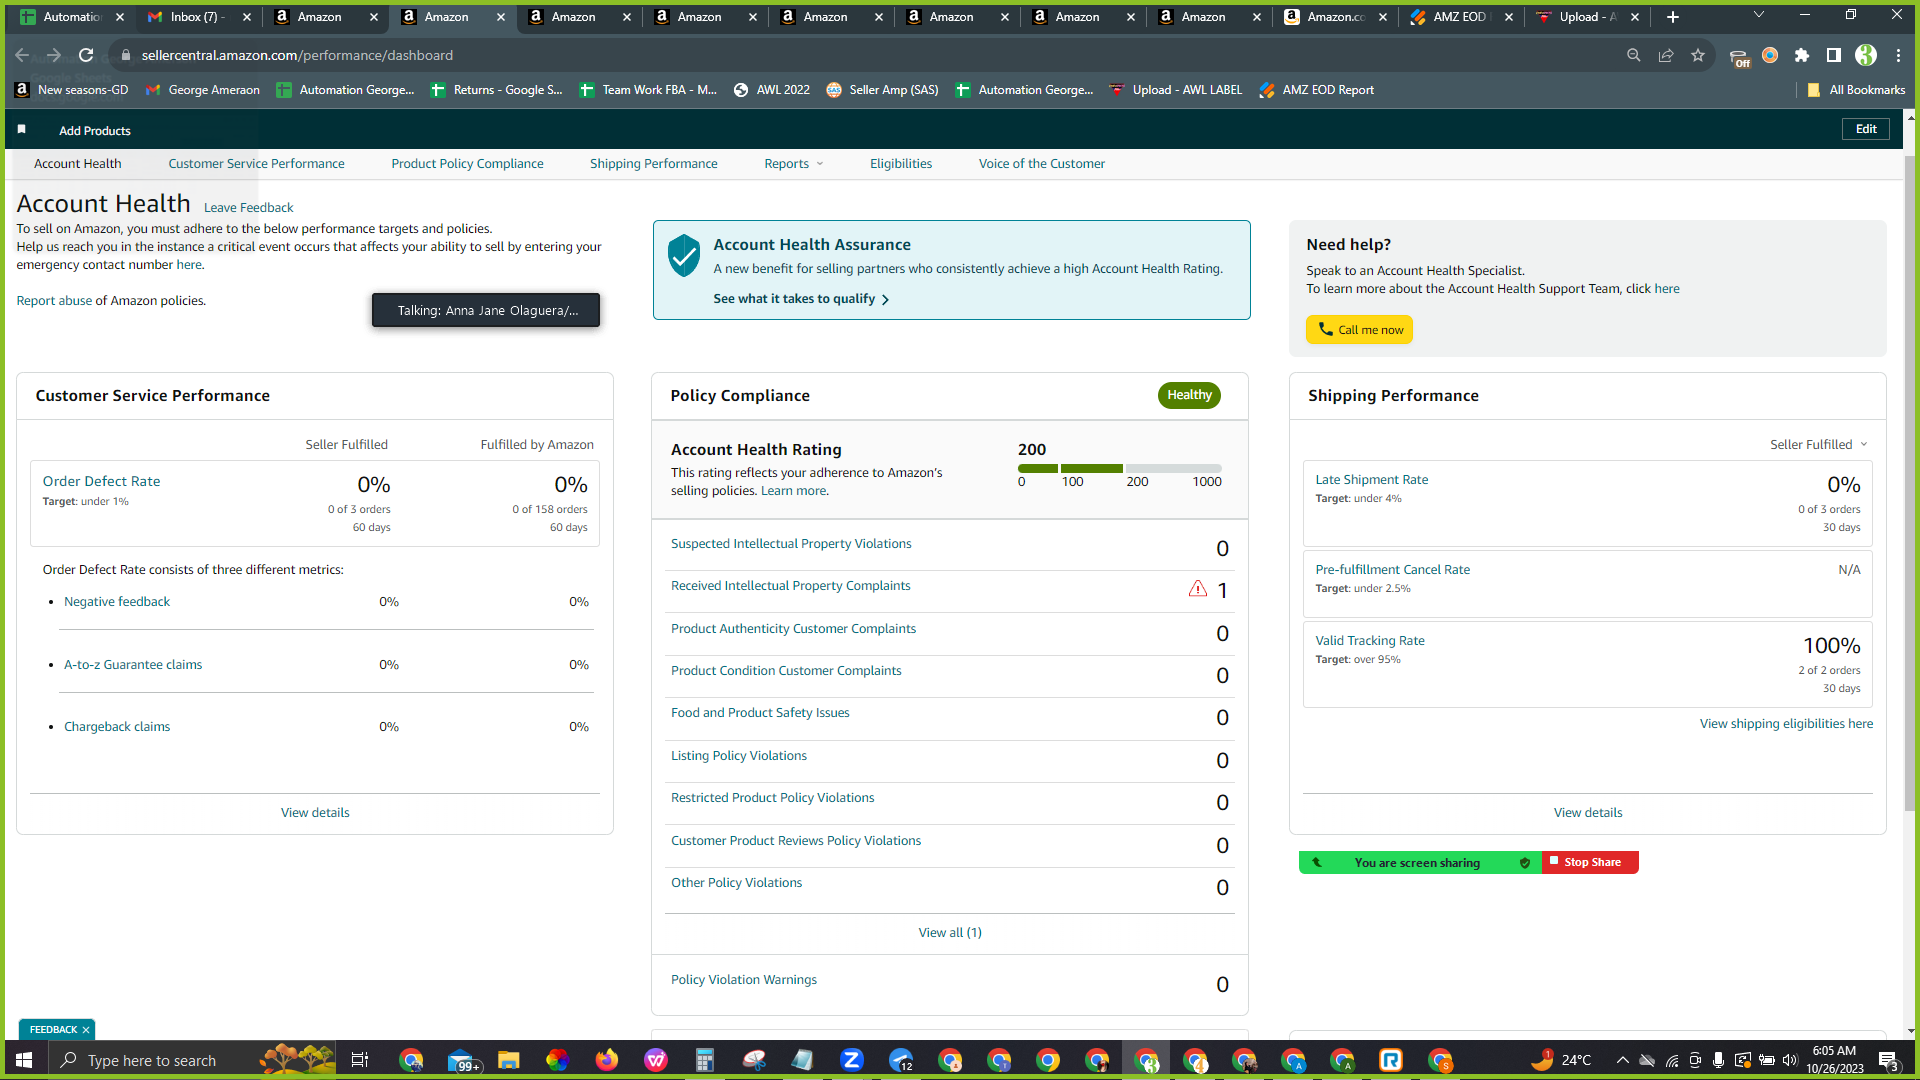Image resolution: width=1920 pixels, height=1080 pixels.
Task: Open the Seller Amp (SAS) bookmark
Action: (882, 90)
